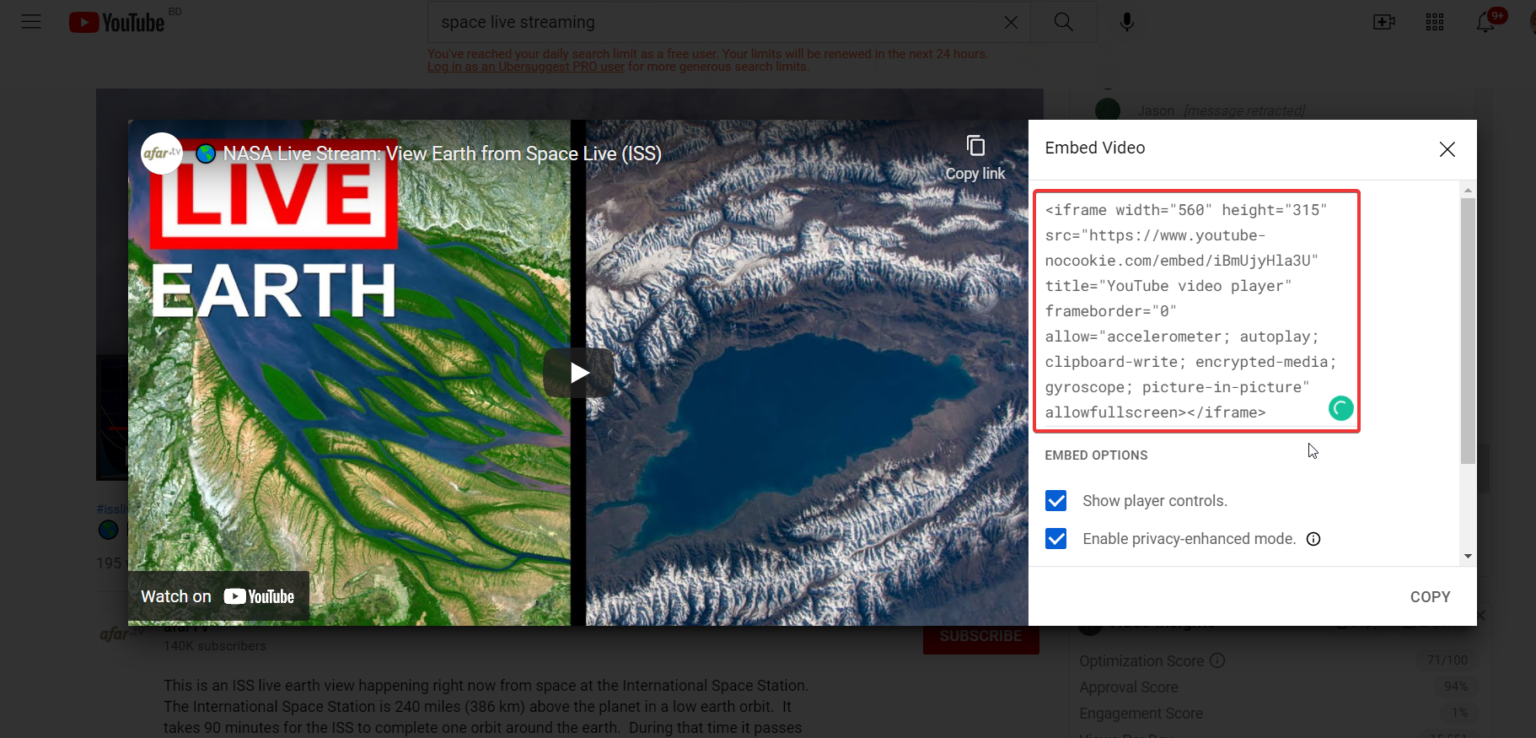Open the YouTube hamburger guide menu
The height and width of the screenshot is (738, 1536).
tap(31, 22)
